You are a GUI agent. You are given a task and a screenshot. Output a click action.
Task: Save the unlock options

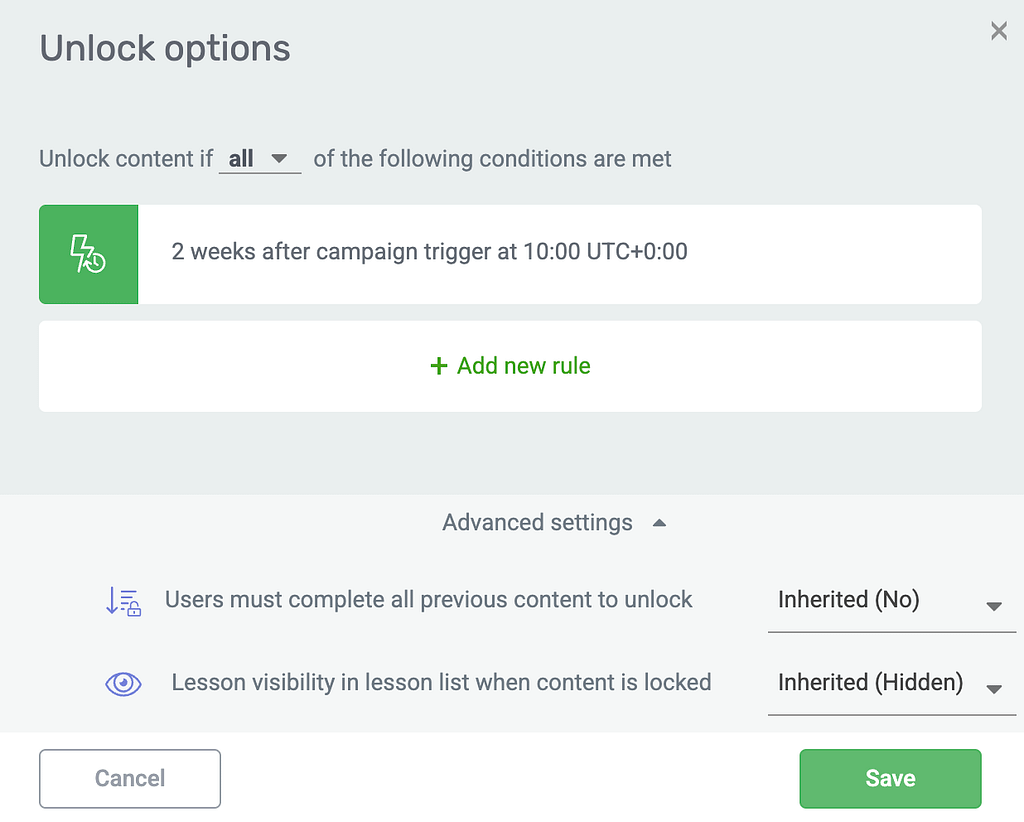point(890,778)
